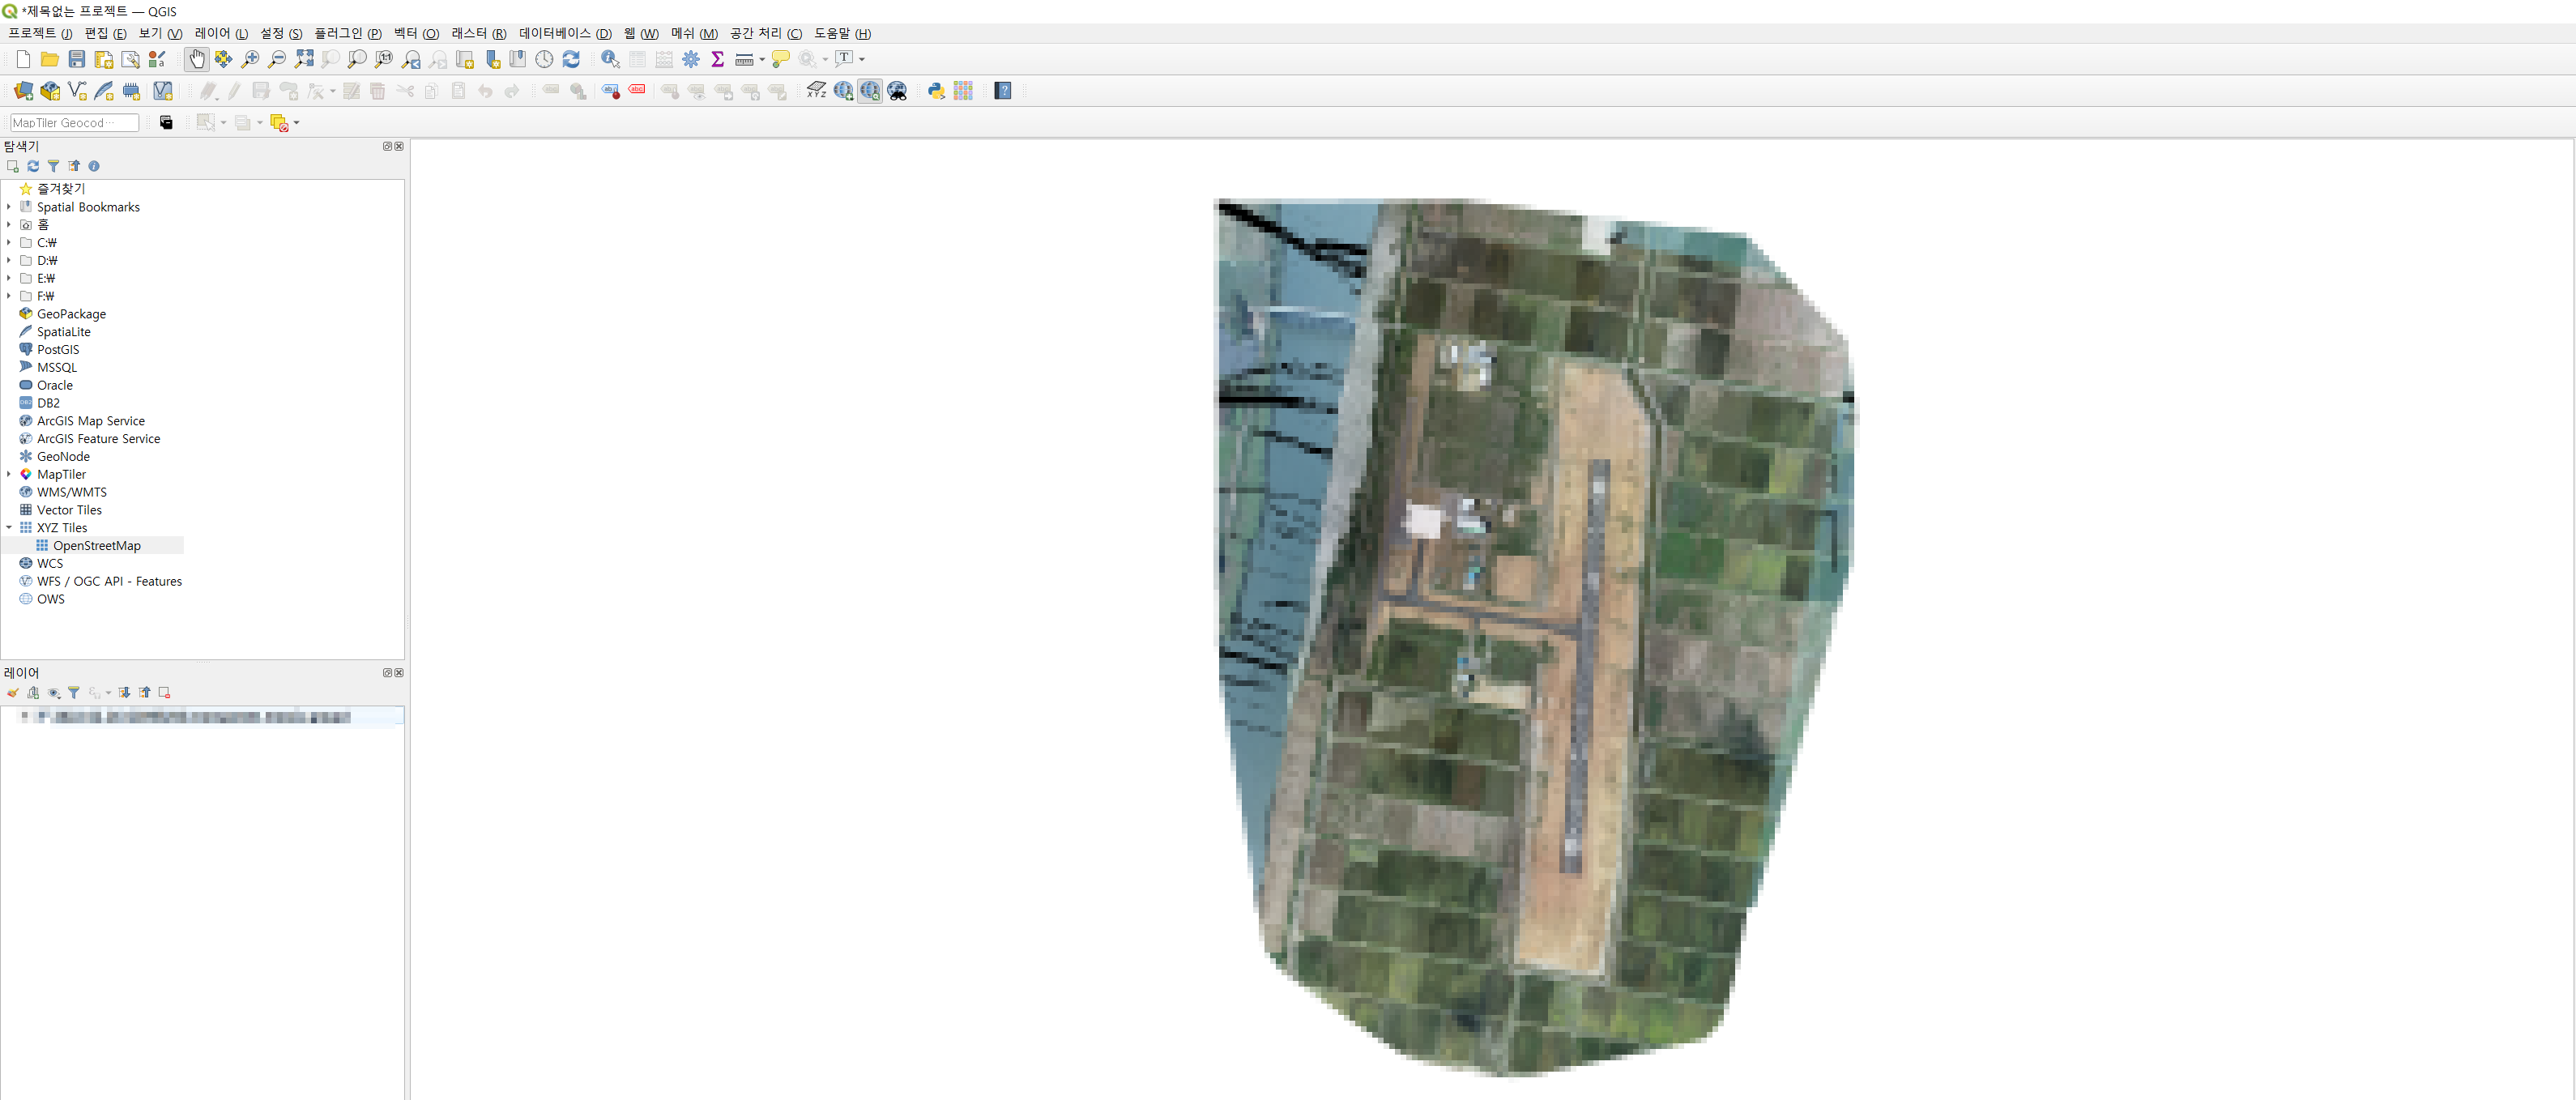Expand the MapTiler tree node
The width and height of the screenshot is (2576, 1100).
point(9,474)
